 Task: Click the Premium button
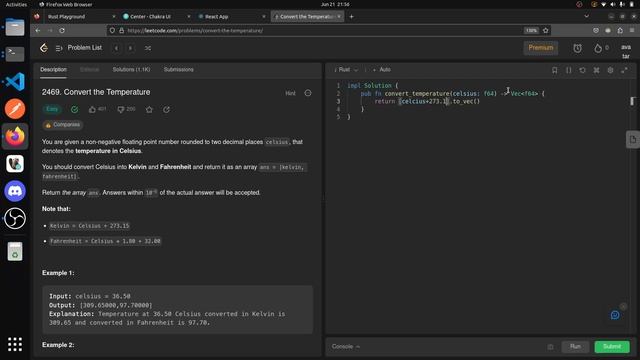pyautogui.click(x=540, y=48)
